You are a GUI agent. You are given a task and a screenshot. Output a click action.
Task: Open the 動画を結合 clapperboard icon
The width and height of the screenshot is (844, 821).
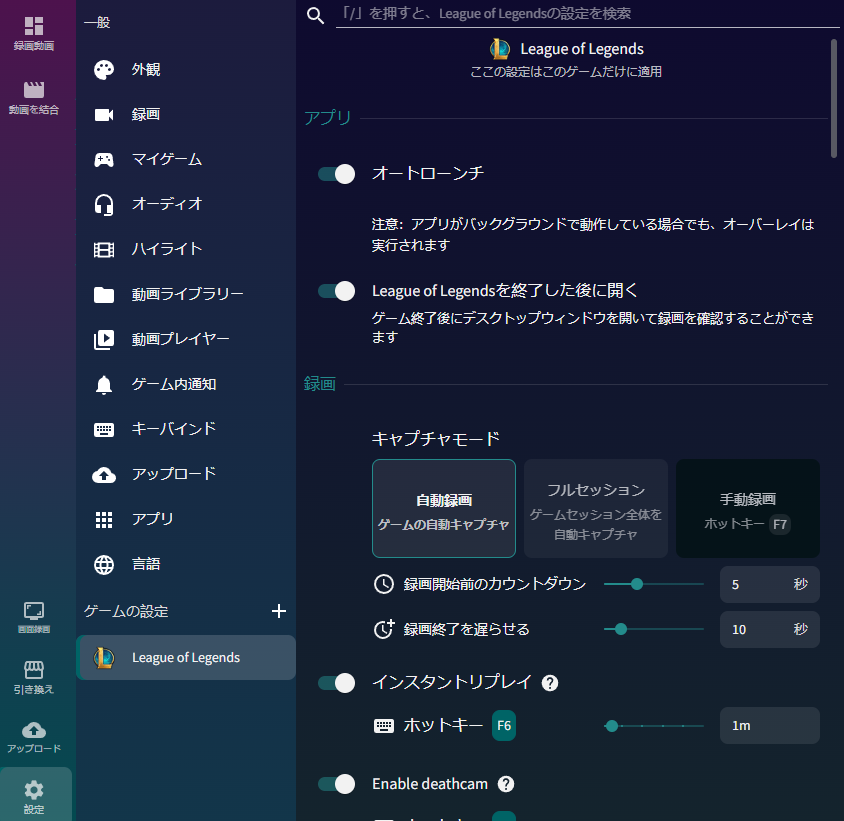pyautogui.click(x=33, y=89)
